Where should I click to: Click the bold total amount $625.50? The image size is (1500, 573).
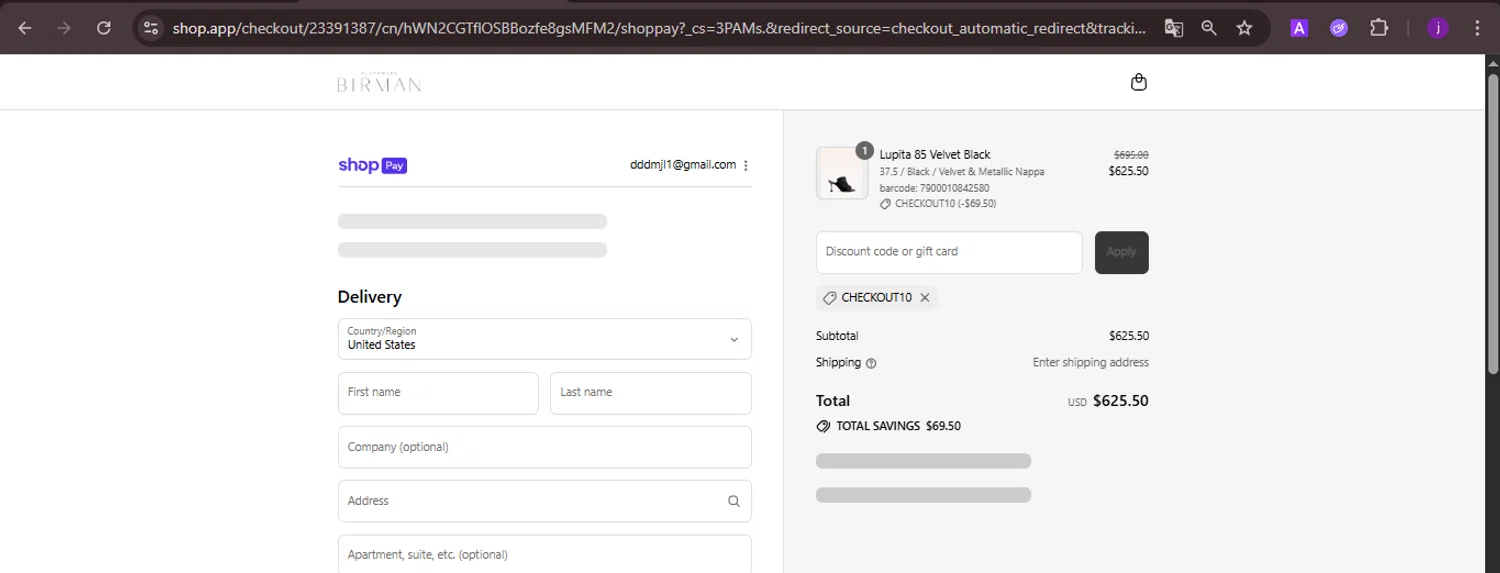pos(1121,401)
